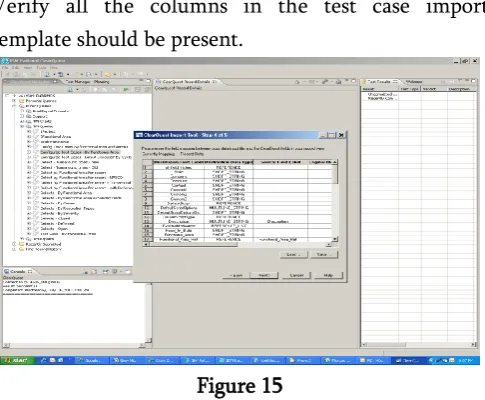The image size is (485, 400).
Task: Open the Windows Start menu
Action: [17, 360]
